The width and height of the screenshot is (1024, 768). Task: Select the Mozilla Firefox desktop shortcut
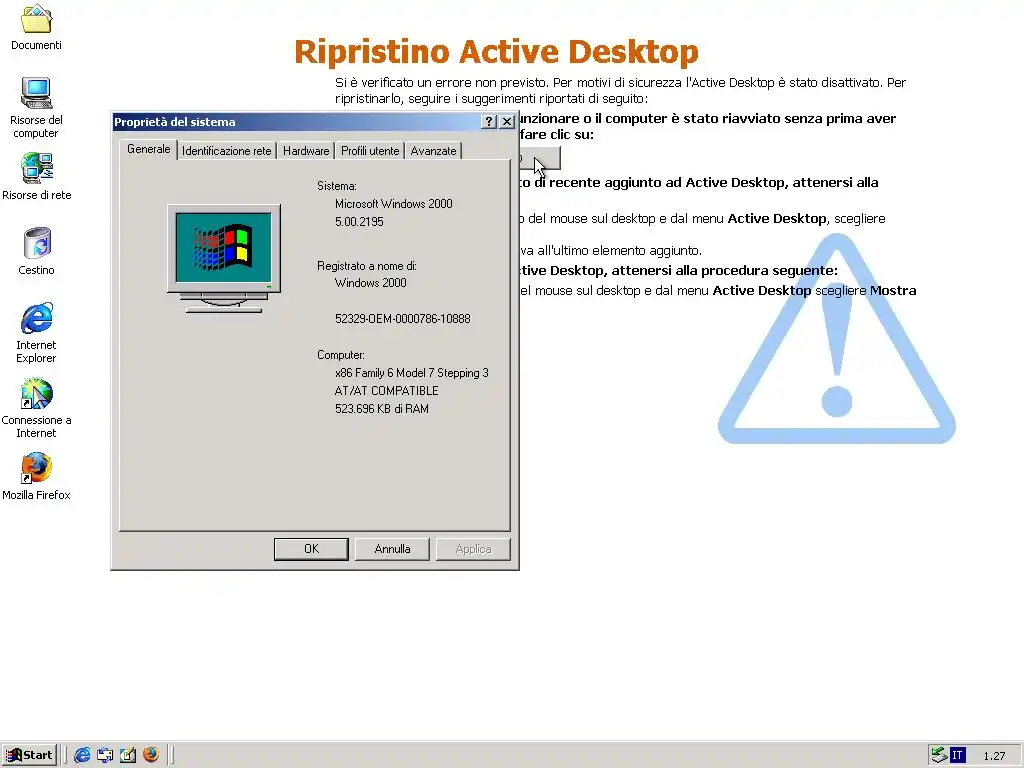pos(36,468)
